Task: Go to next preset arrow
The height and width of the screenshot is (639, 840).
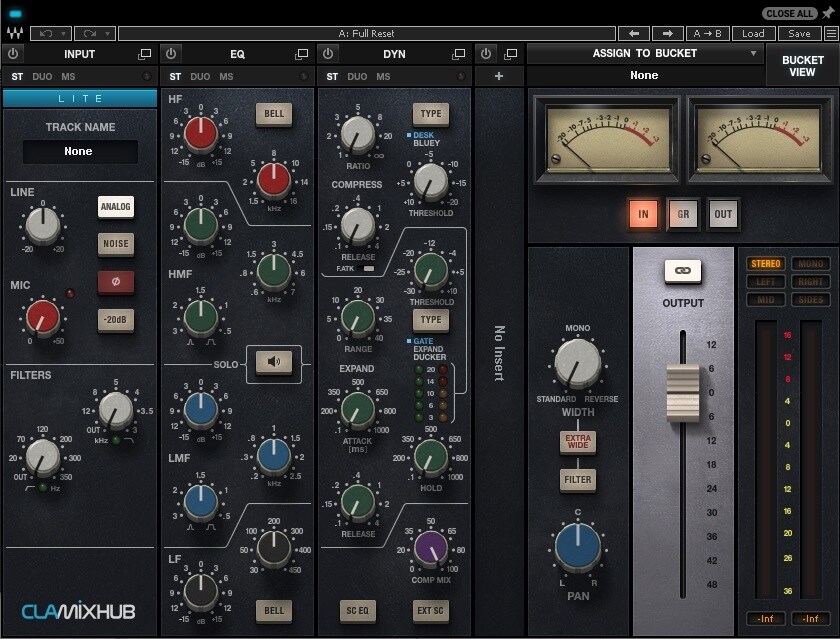Action: click(668, 34)
